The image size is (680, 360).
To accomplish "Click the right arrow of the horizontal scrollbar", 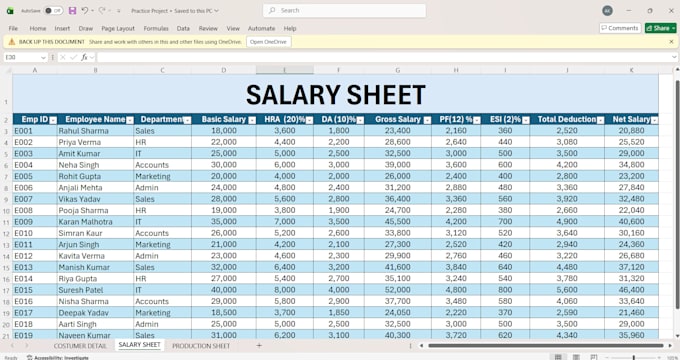I will click(670, 346).
